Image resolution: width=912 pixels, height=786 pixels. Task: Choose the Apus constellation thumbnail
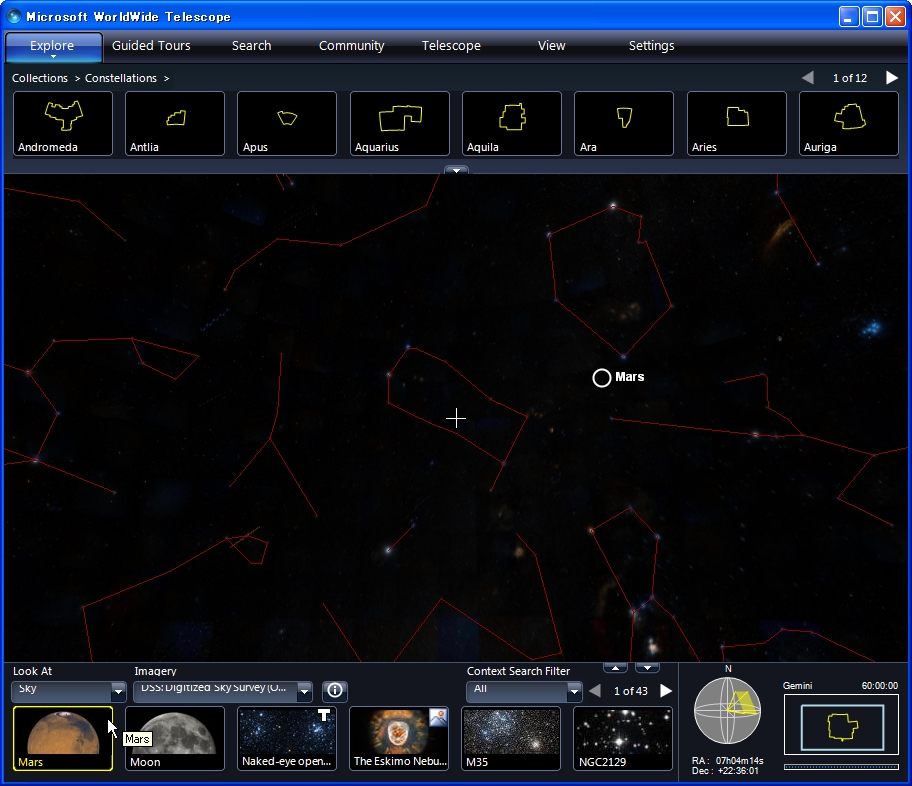coord(287,123)
